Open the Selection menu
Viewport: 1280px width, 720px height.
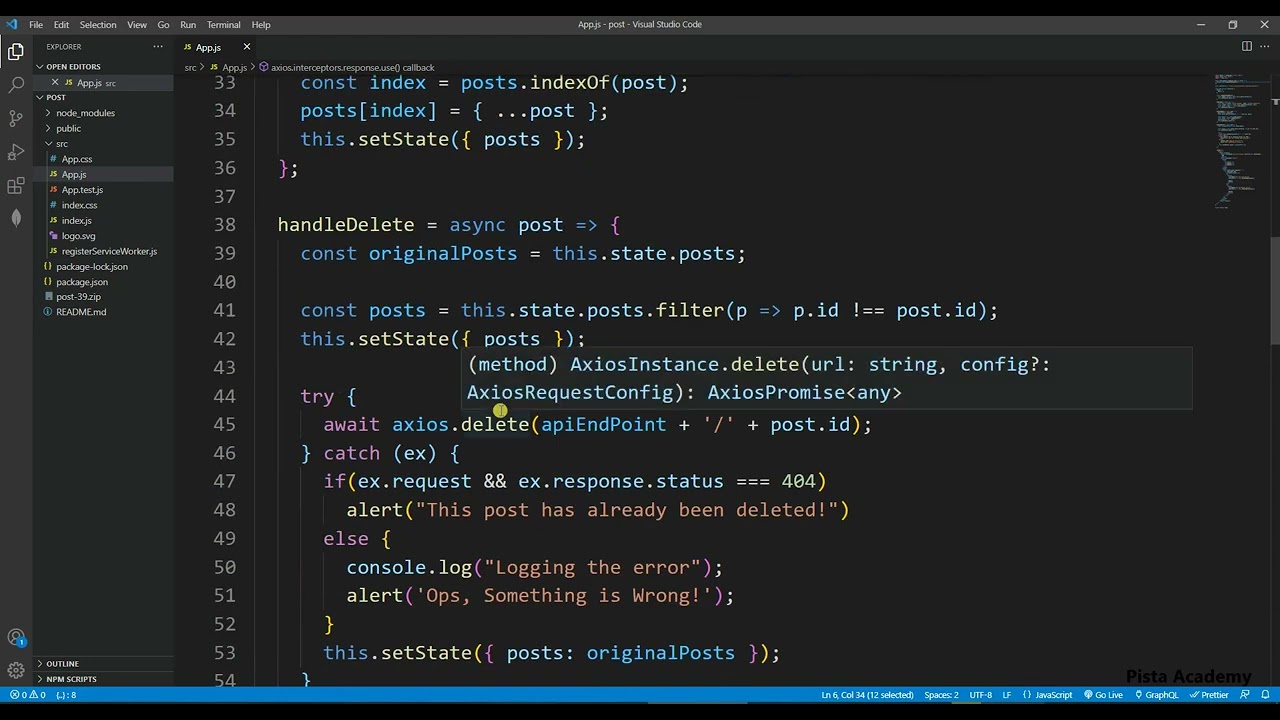pos(98,24)
